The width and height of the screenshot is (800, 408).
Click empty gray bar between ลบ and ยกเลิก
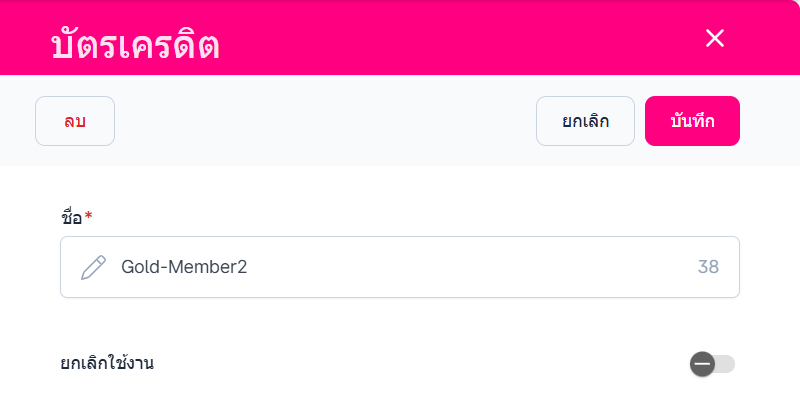coord(320,121)
